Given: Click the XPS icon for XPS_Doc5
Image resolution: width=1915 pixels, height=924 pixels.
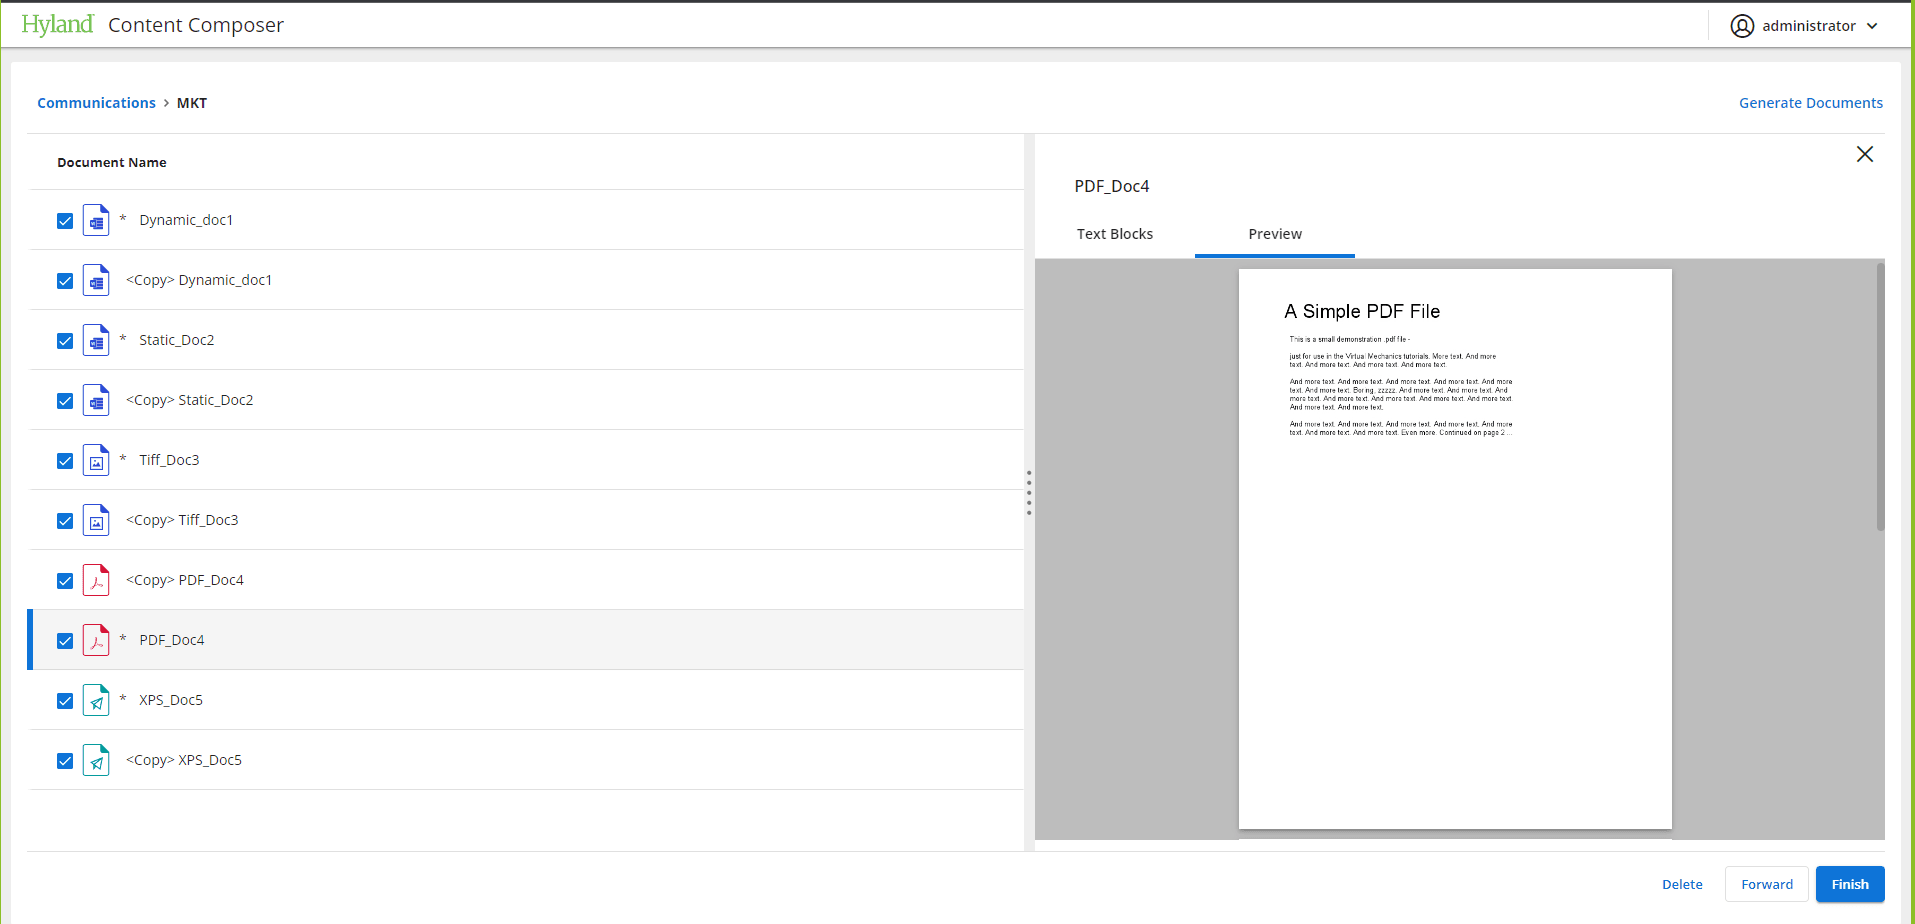Looking at the screenshot, I should (96, 700).
